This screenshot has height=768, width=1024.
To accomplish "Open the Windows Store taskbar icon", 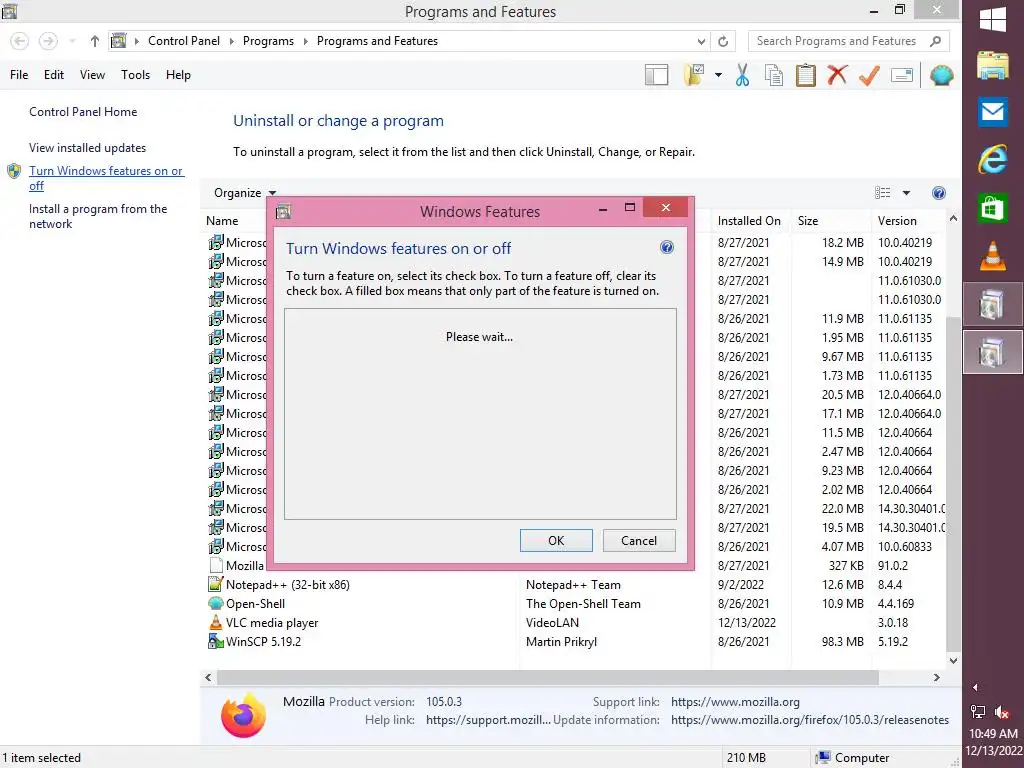I will tap(993, 208).
